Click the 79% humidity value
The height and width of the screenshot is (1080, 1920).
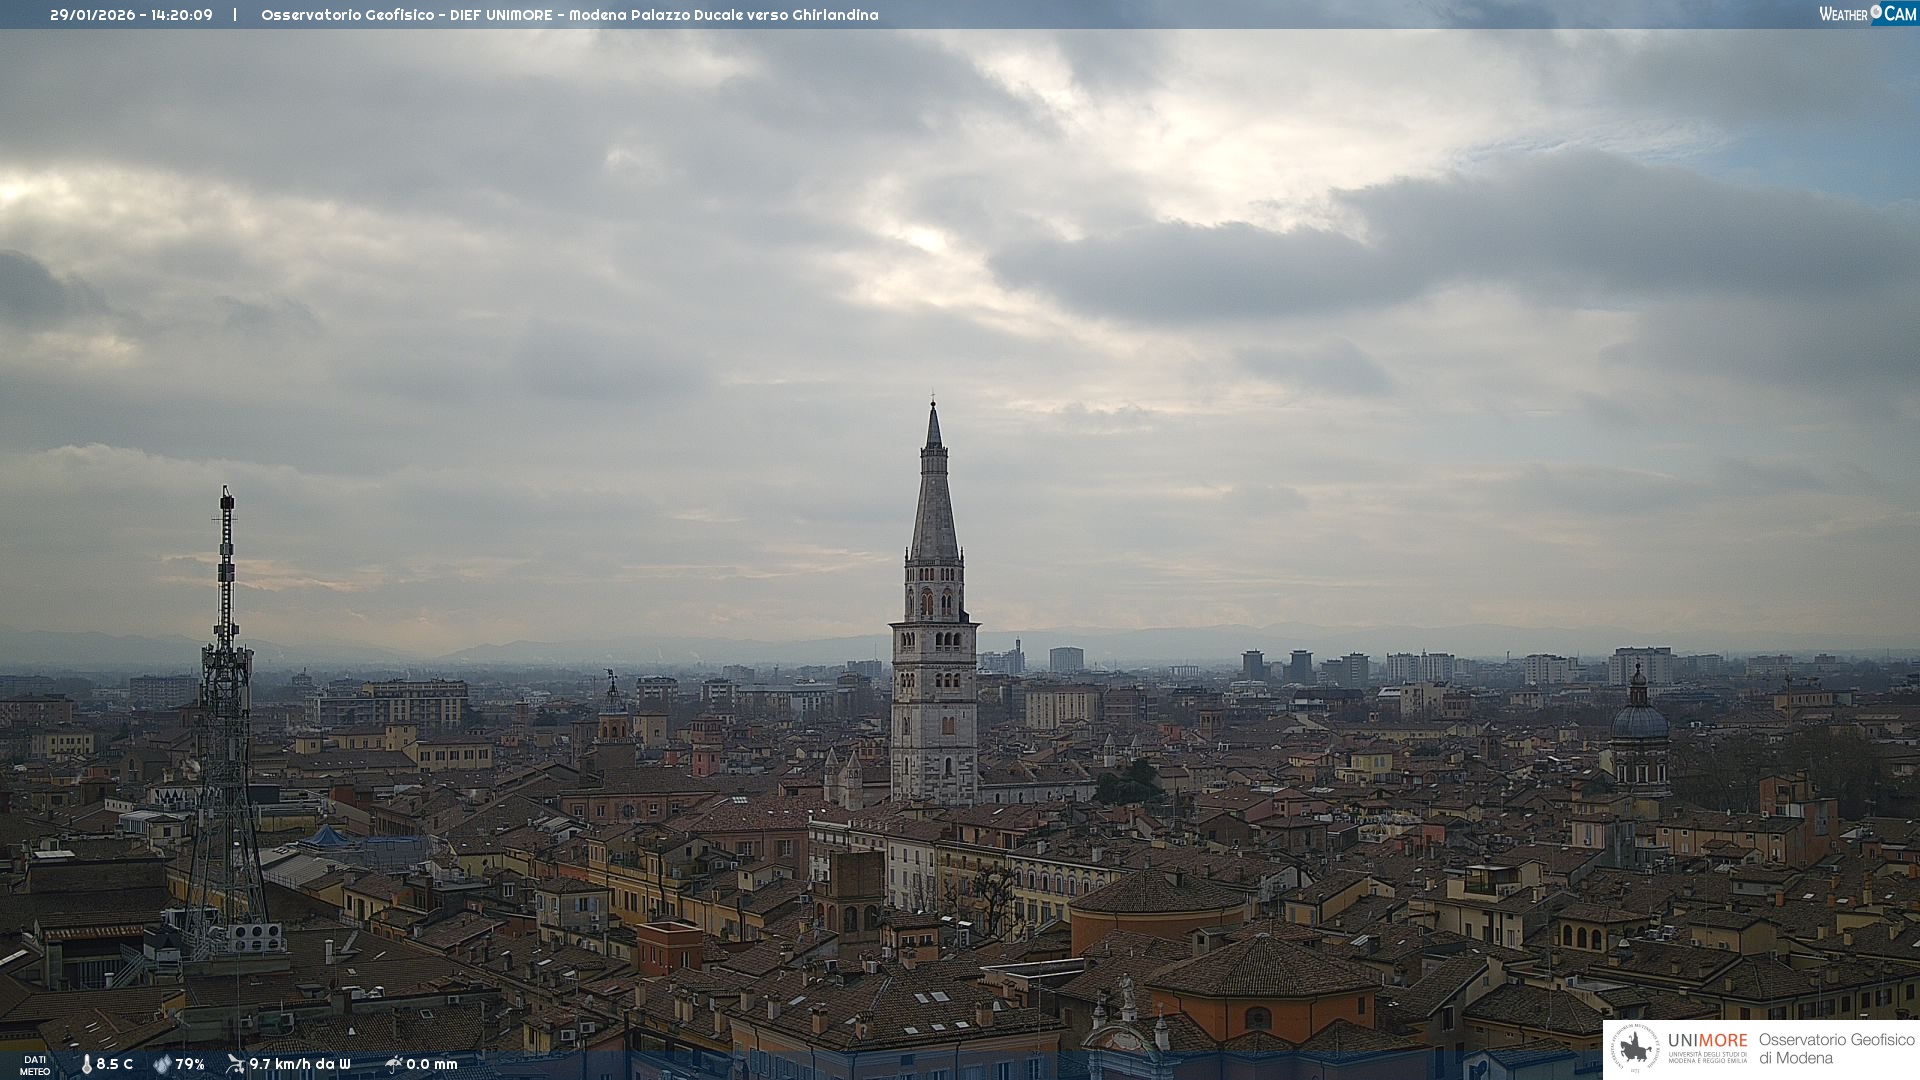(190, 1065)
